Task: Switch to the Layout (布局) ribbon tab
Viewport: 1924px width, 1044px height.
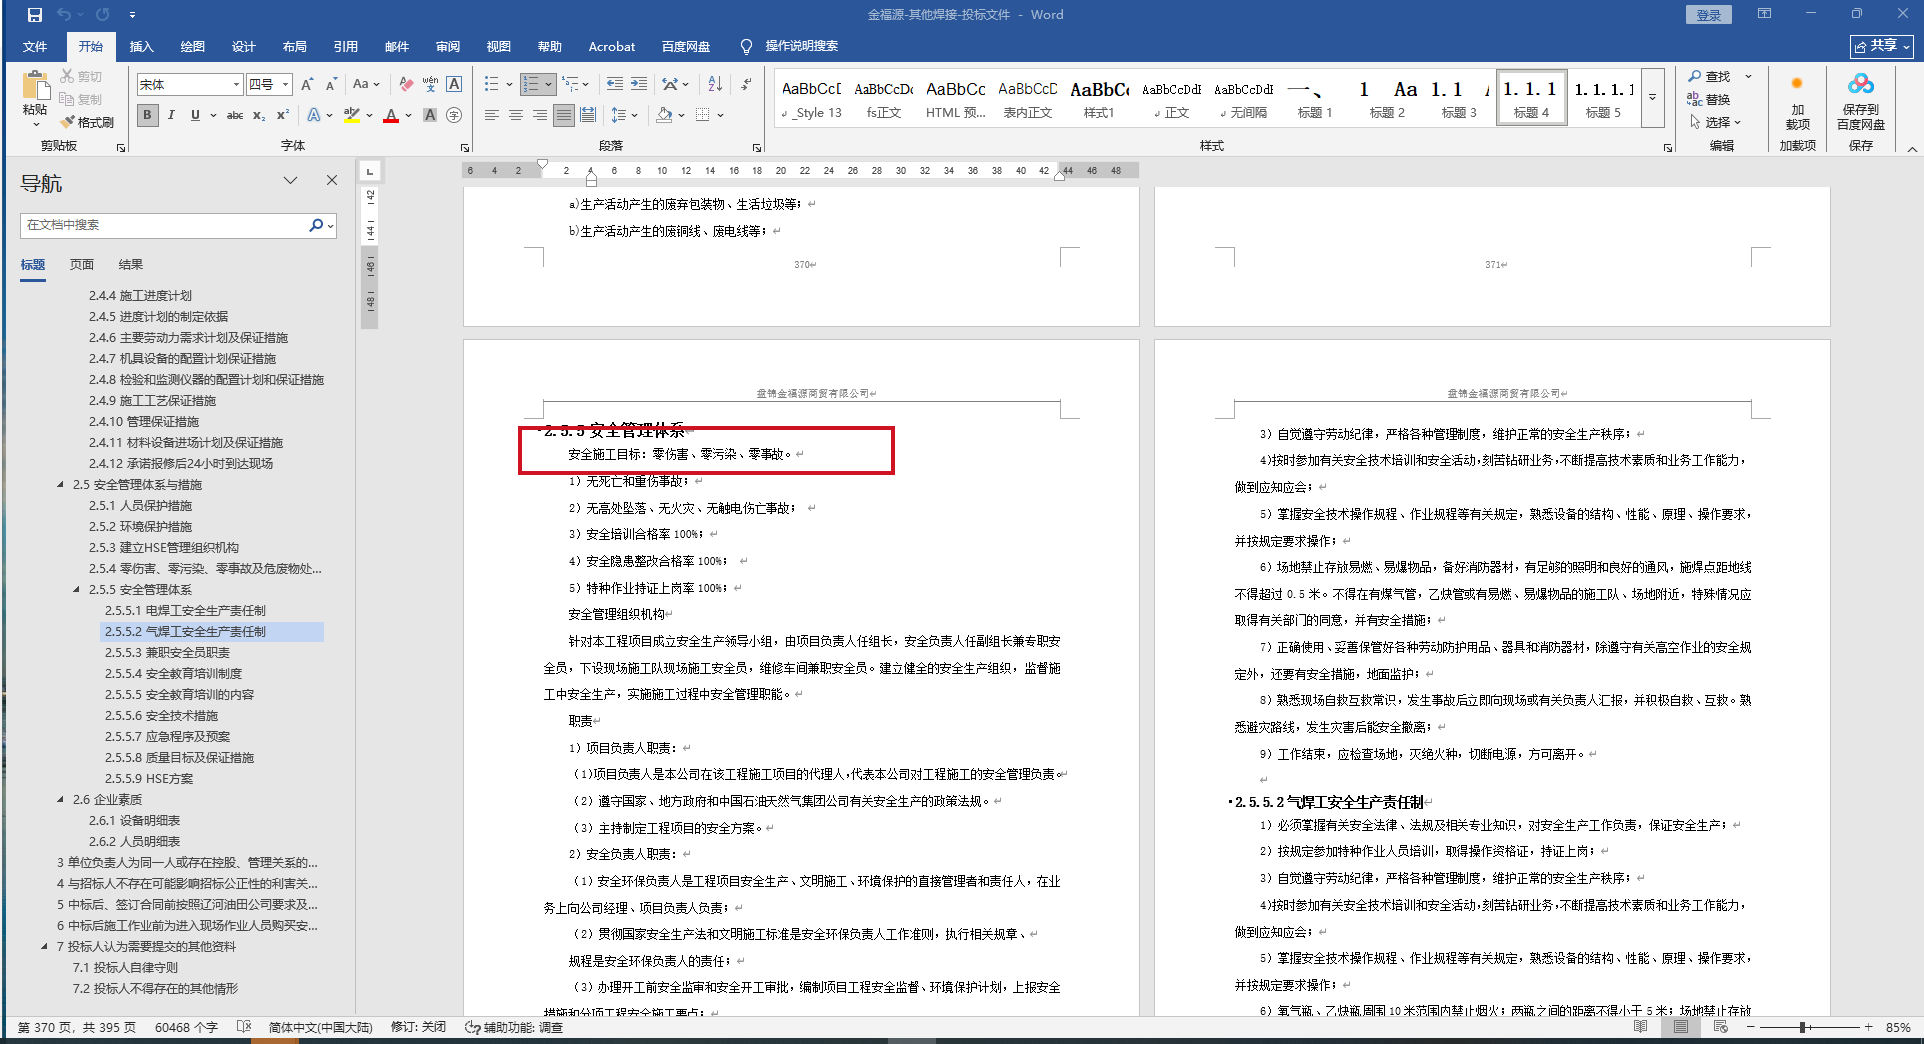Action: pos(294,46)
